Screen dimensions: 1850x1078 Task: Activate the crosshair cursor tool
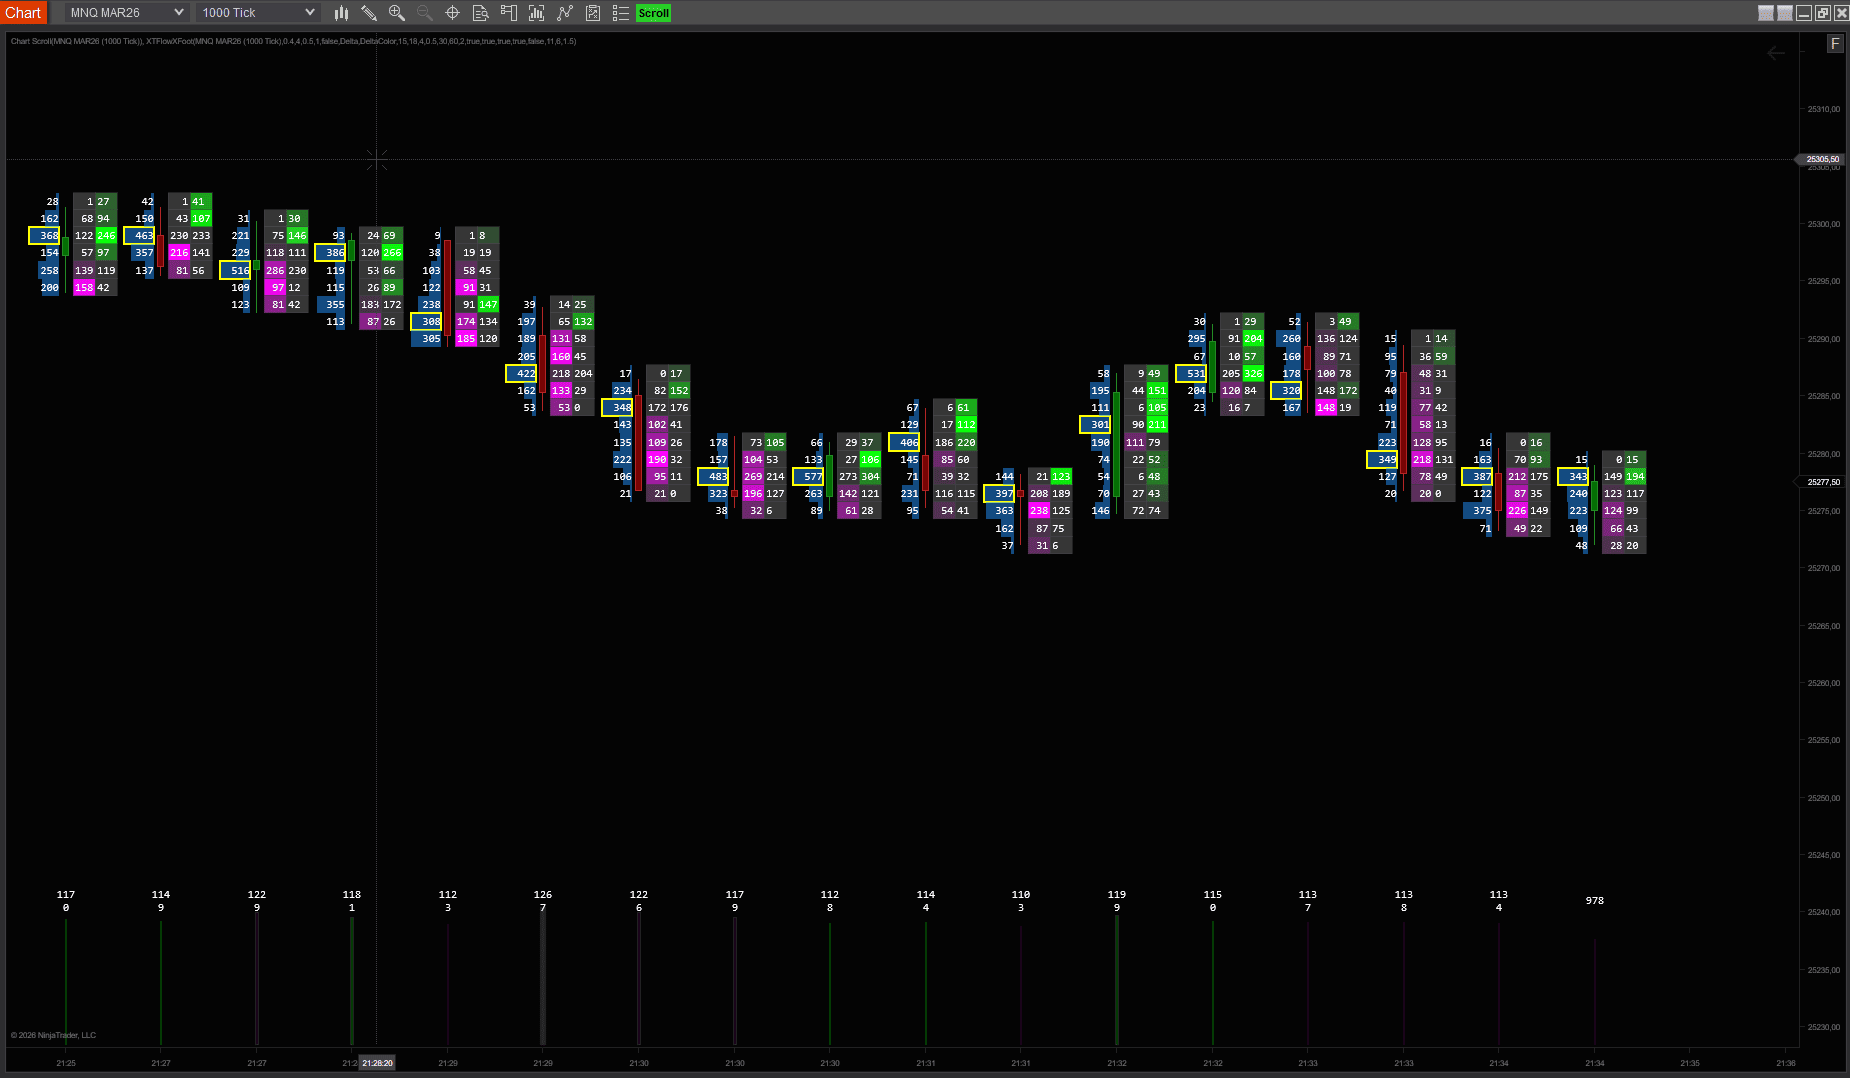pyautogui.click(x=452, y=13)
